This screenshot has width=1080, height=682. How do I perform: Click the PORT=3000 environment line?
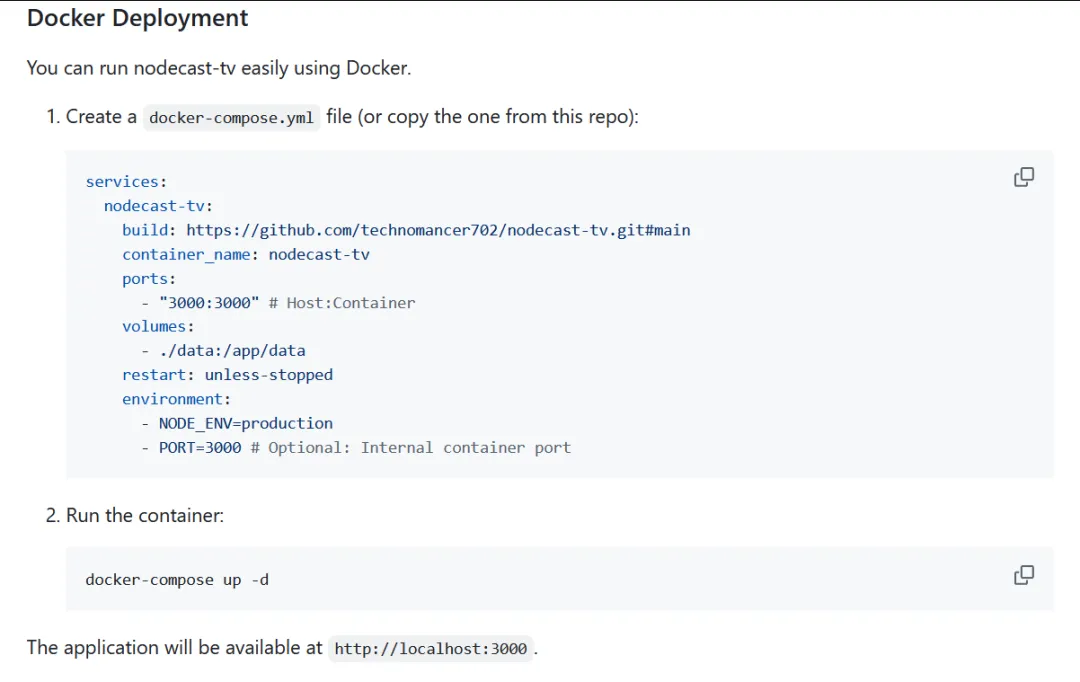(356, 448)
